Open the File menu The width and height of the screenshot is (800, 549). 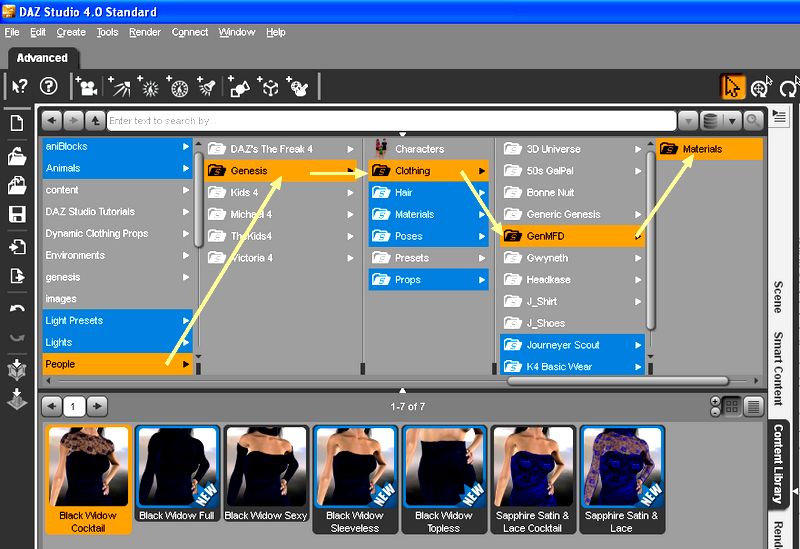tap(12, 32)
